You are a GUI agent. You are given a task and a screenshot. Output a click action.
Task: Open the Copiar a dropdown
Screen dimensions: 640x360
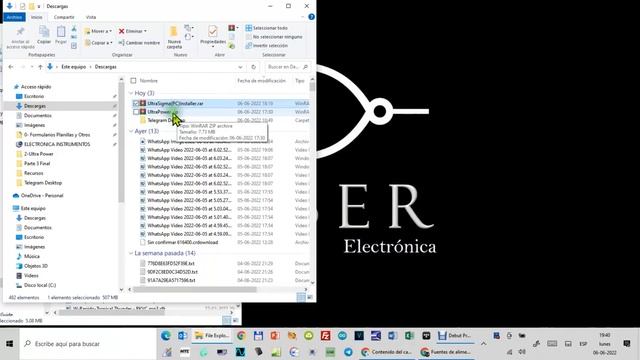tap(98, 42)
